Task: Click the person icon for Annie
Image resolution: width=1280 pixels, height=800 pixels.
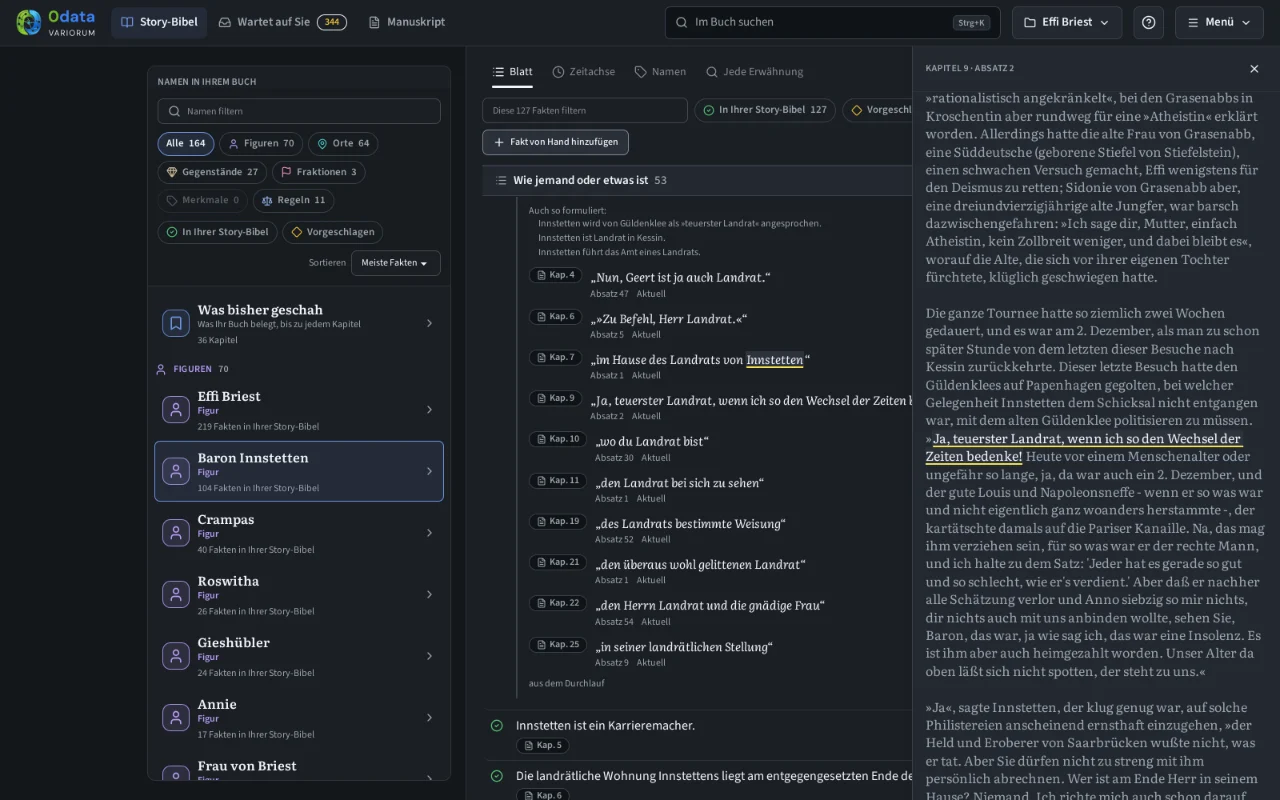Action: click(176, 718)
